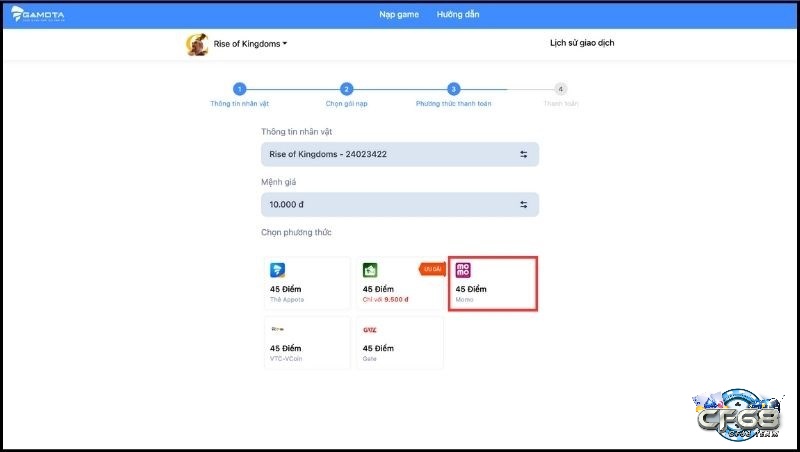Click the Gamota logo

point(38,14)
